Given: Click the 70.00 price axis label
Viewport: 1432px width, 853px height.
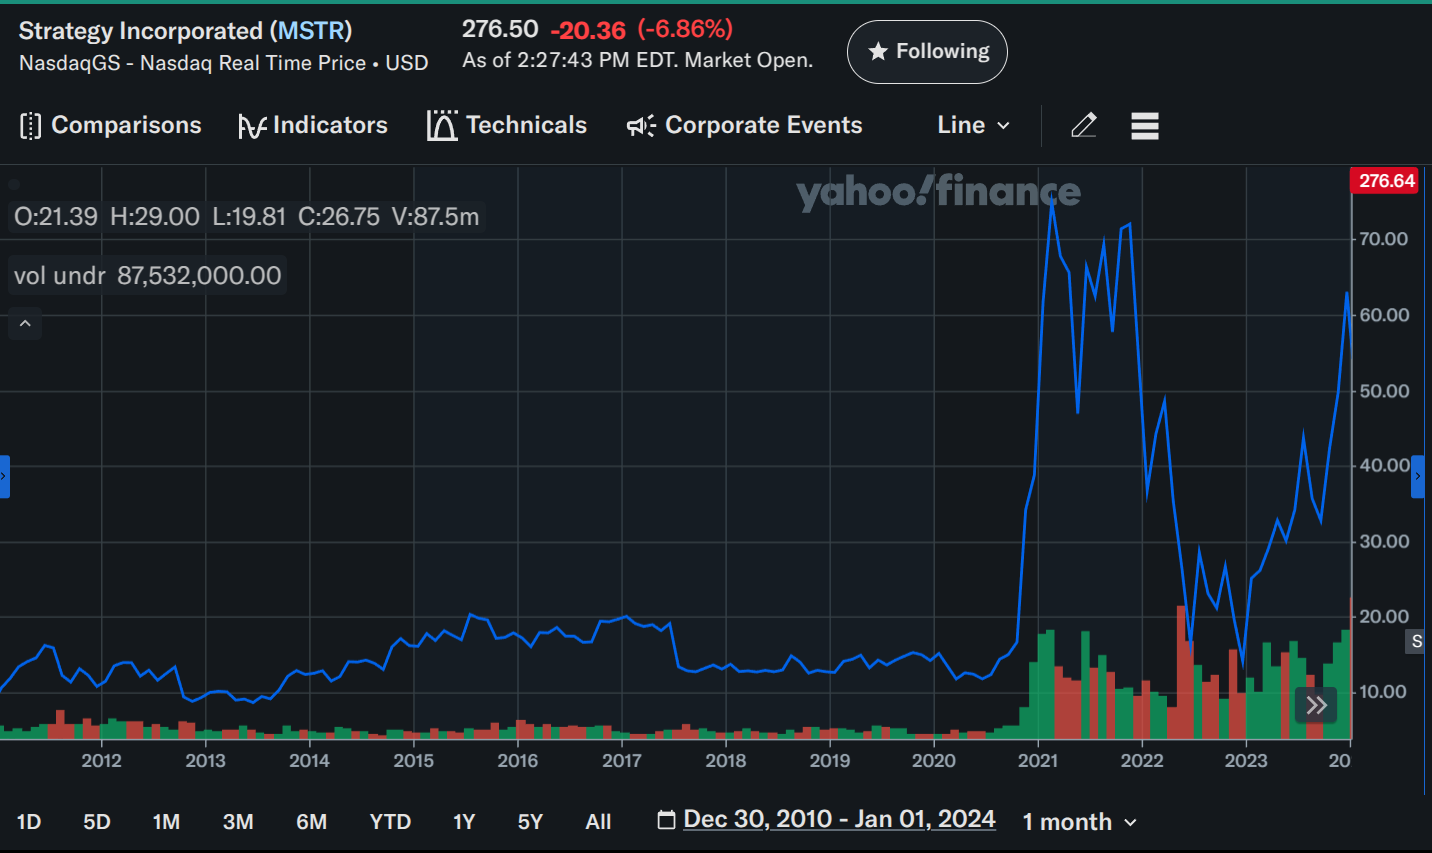Looking at the screenshot, I should (x=1384, y=239).
